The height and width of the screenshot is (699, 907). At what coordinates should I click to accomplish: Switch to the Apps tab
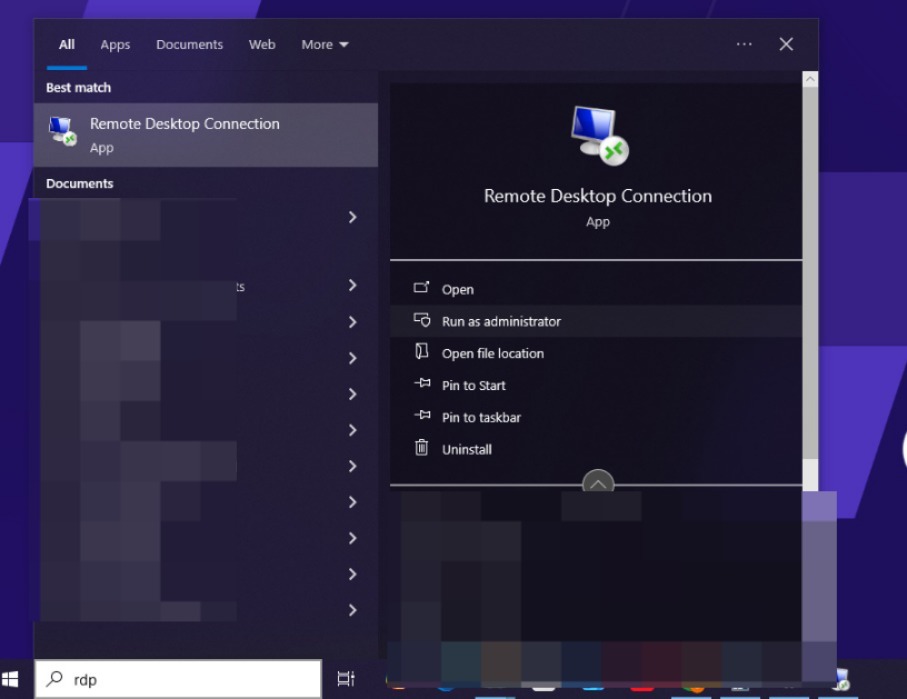[115, 45]
